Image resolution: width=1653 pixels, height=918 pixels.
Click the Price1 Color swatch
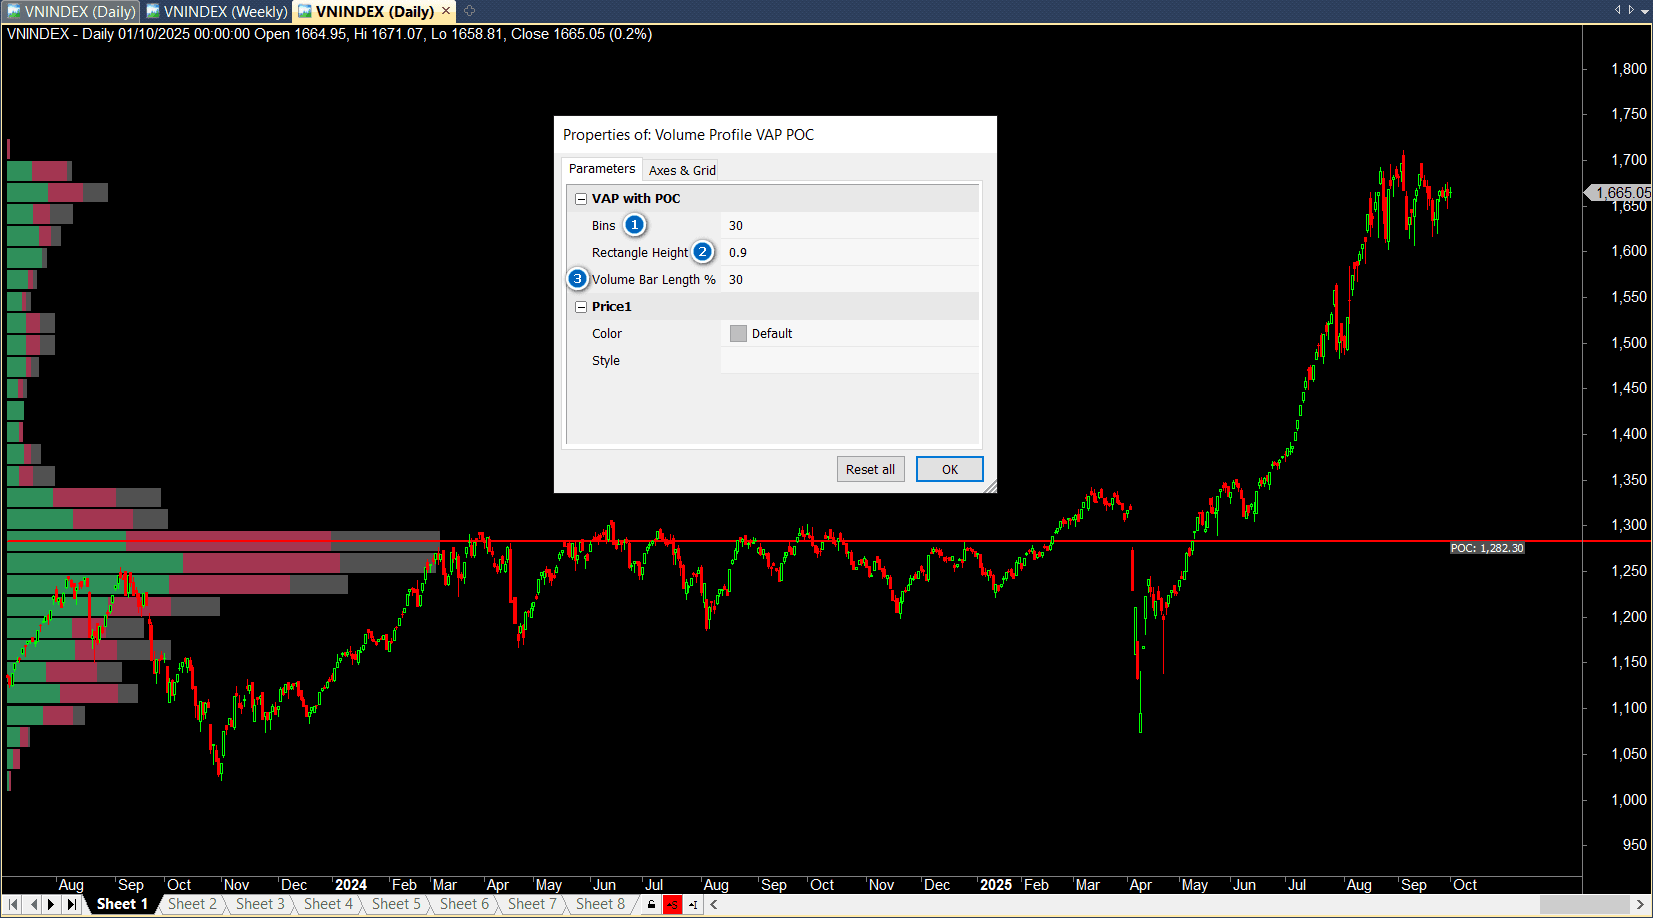(738, 334)
